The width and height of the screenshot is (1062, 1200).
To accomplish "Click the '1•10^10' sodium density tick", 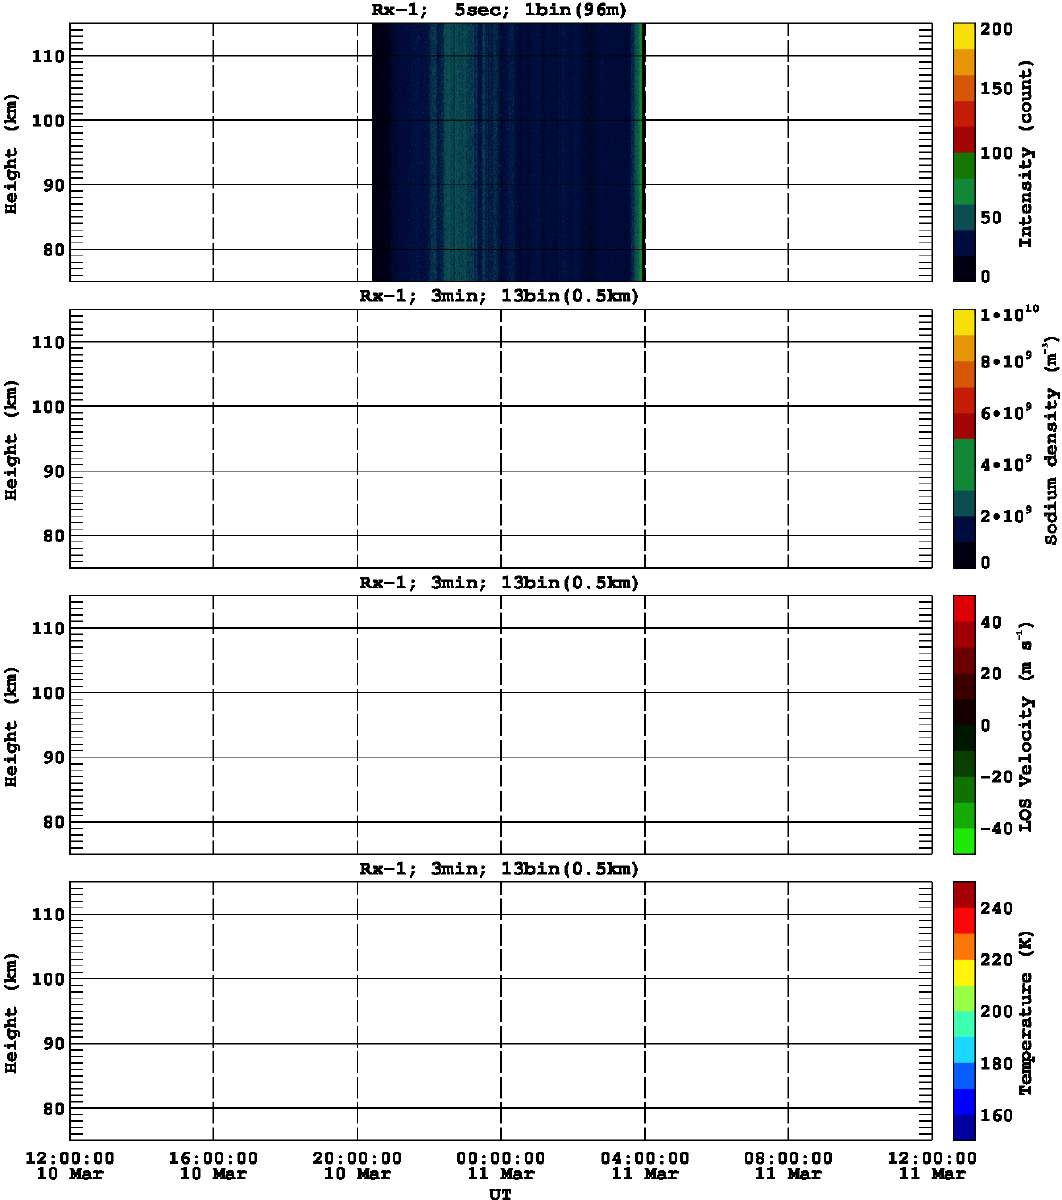I will pyautogui.click(x=1010, y=315).
